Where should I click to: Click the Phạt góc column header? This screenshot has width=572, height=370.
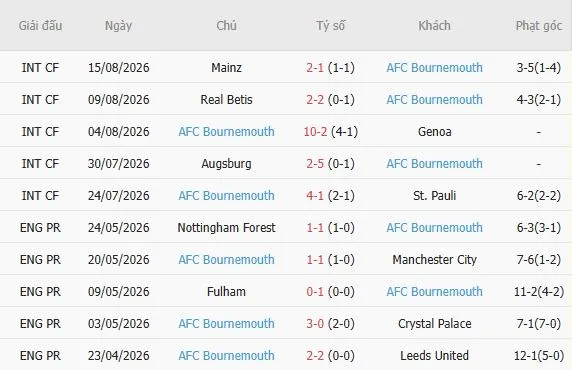tap(539, 26)
